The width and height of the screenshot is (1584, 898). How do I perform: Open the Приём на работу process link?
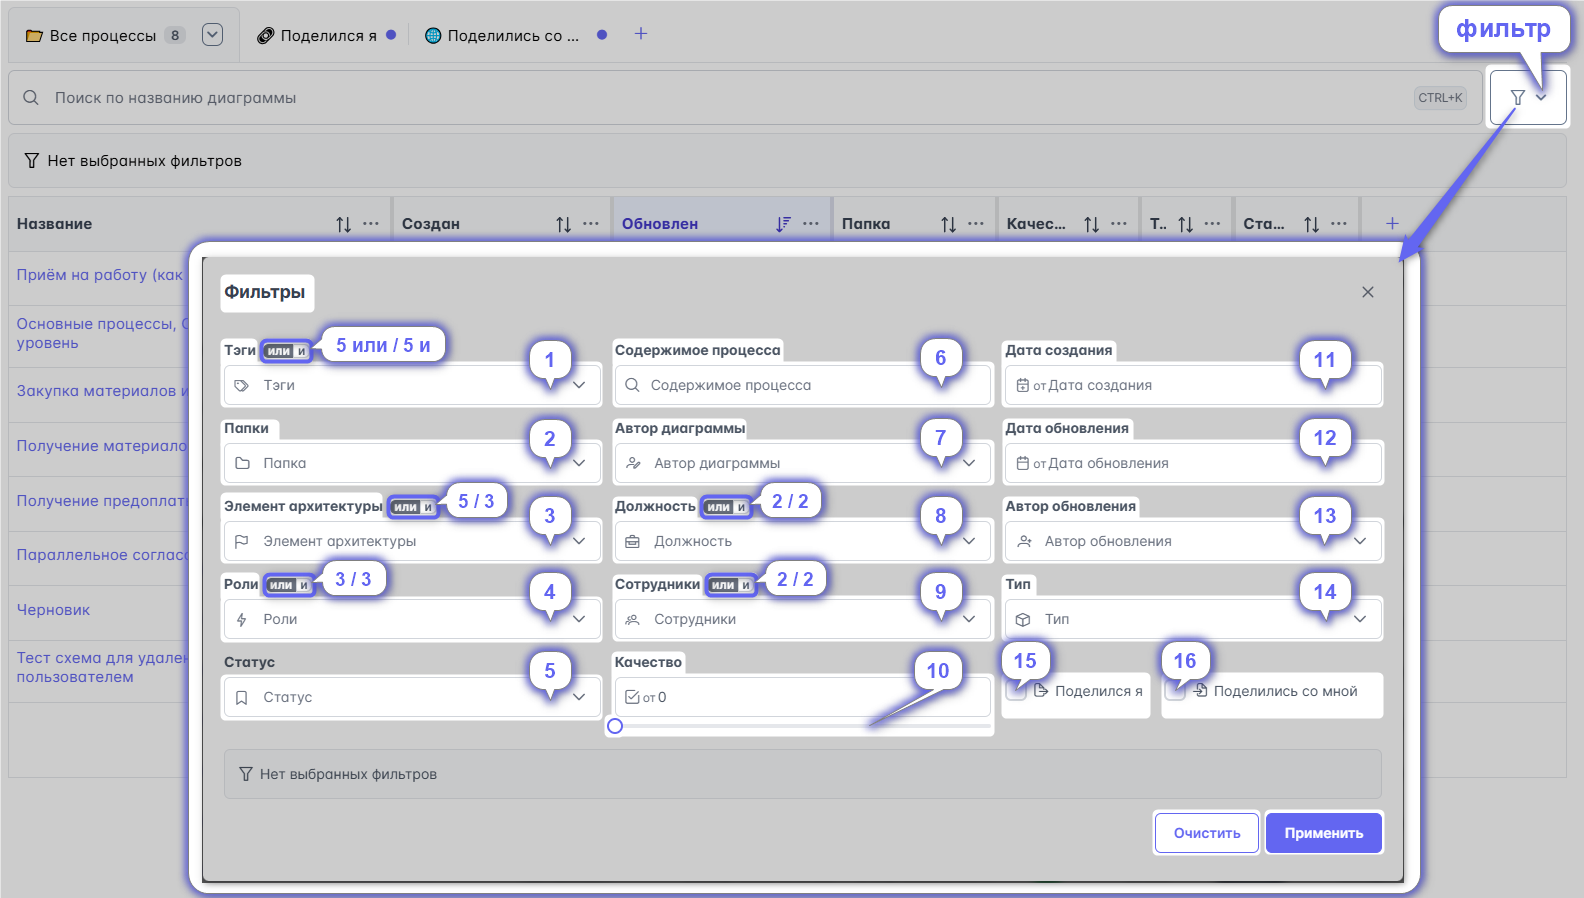100,275
